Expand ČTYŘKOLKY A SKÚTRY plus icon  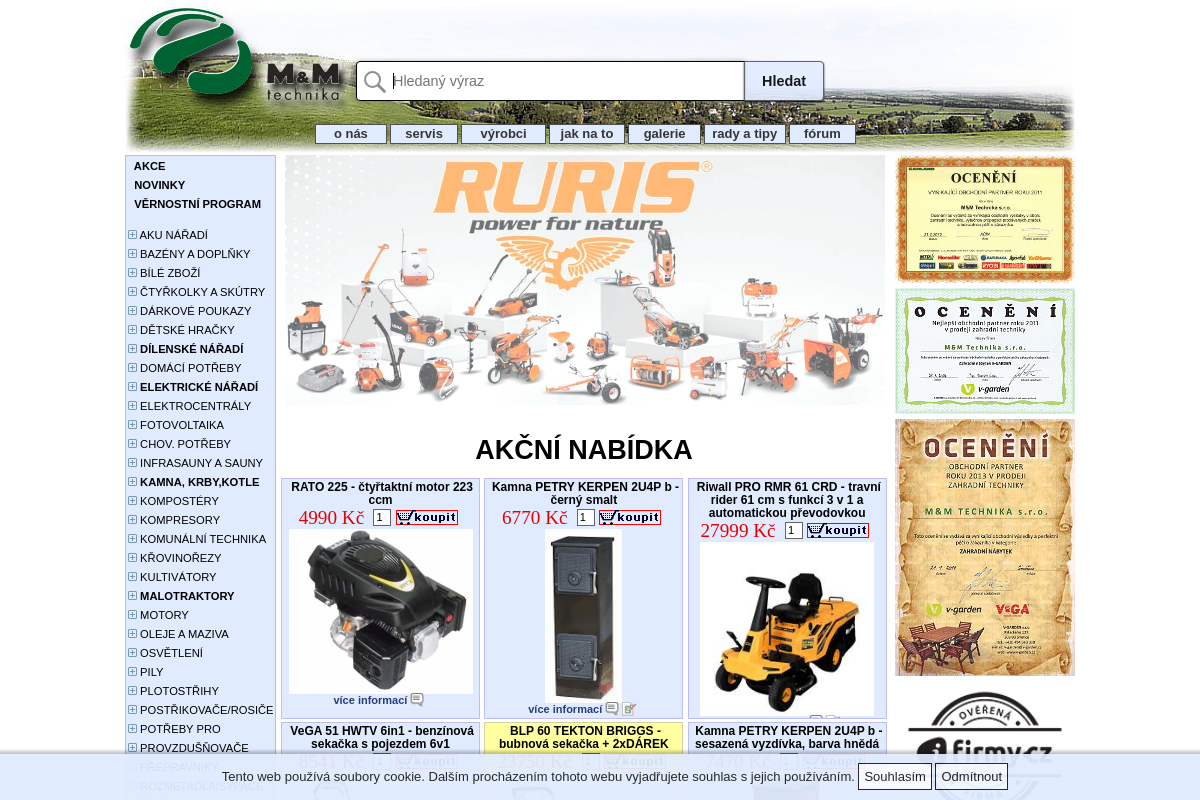pyautogui.click(x=132, y=292)
